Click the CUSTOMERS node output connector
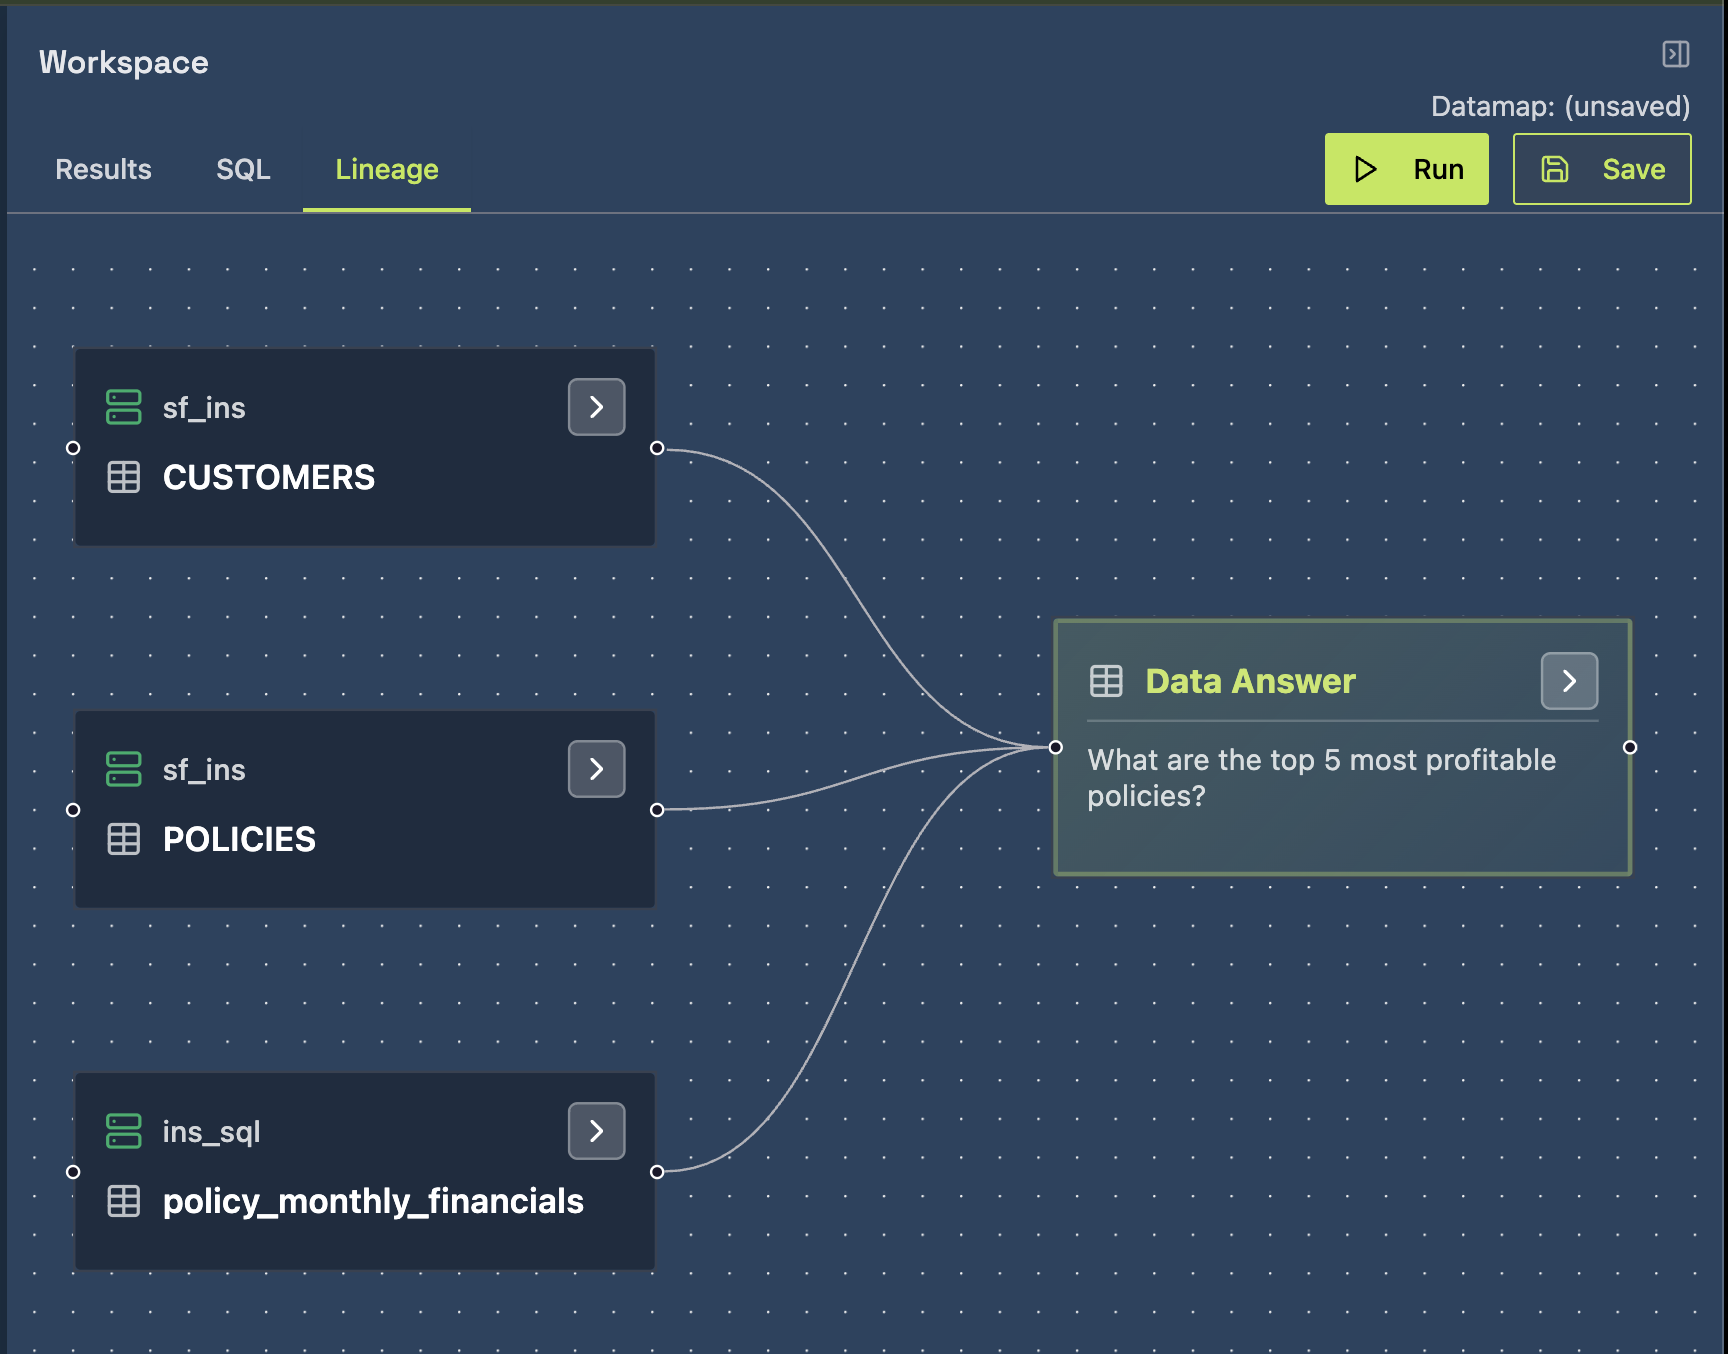 657,448
